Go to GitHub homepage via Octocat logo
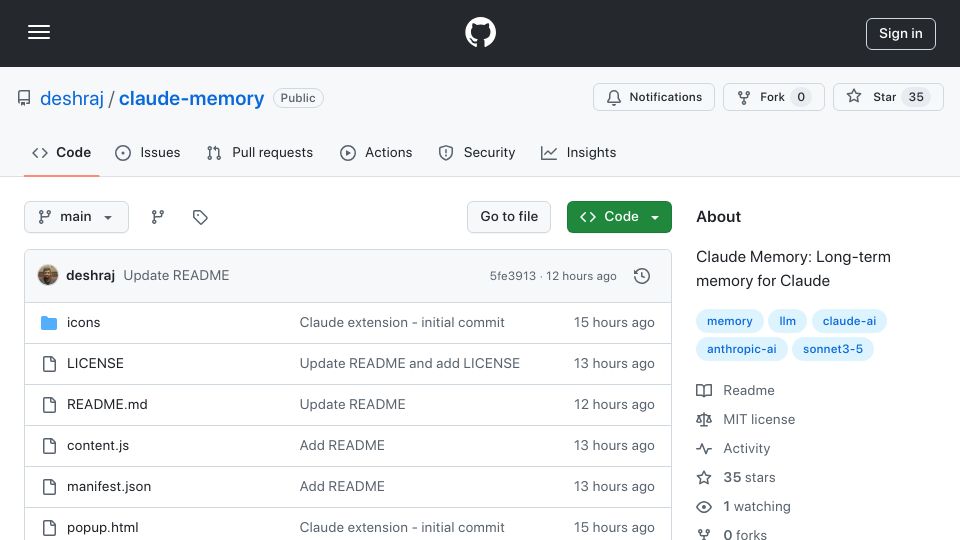The height and width of the screenshot is (540, 960). point(480,32)
